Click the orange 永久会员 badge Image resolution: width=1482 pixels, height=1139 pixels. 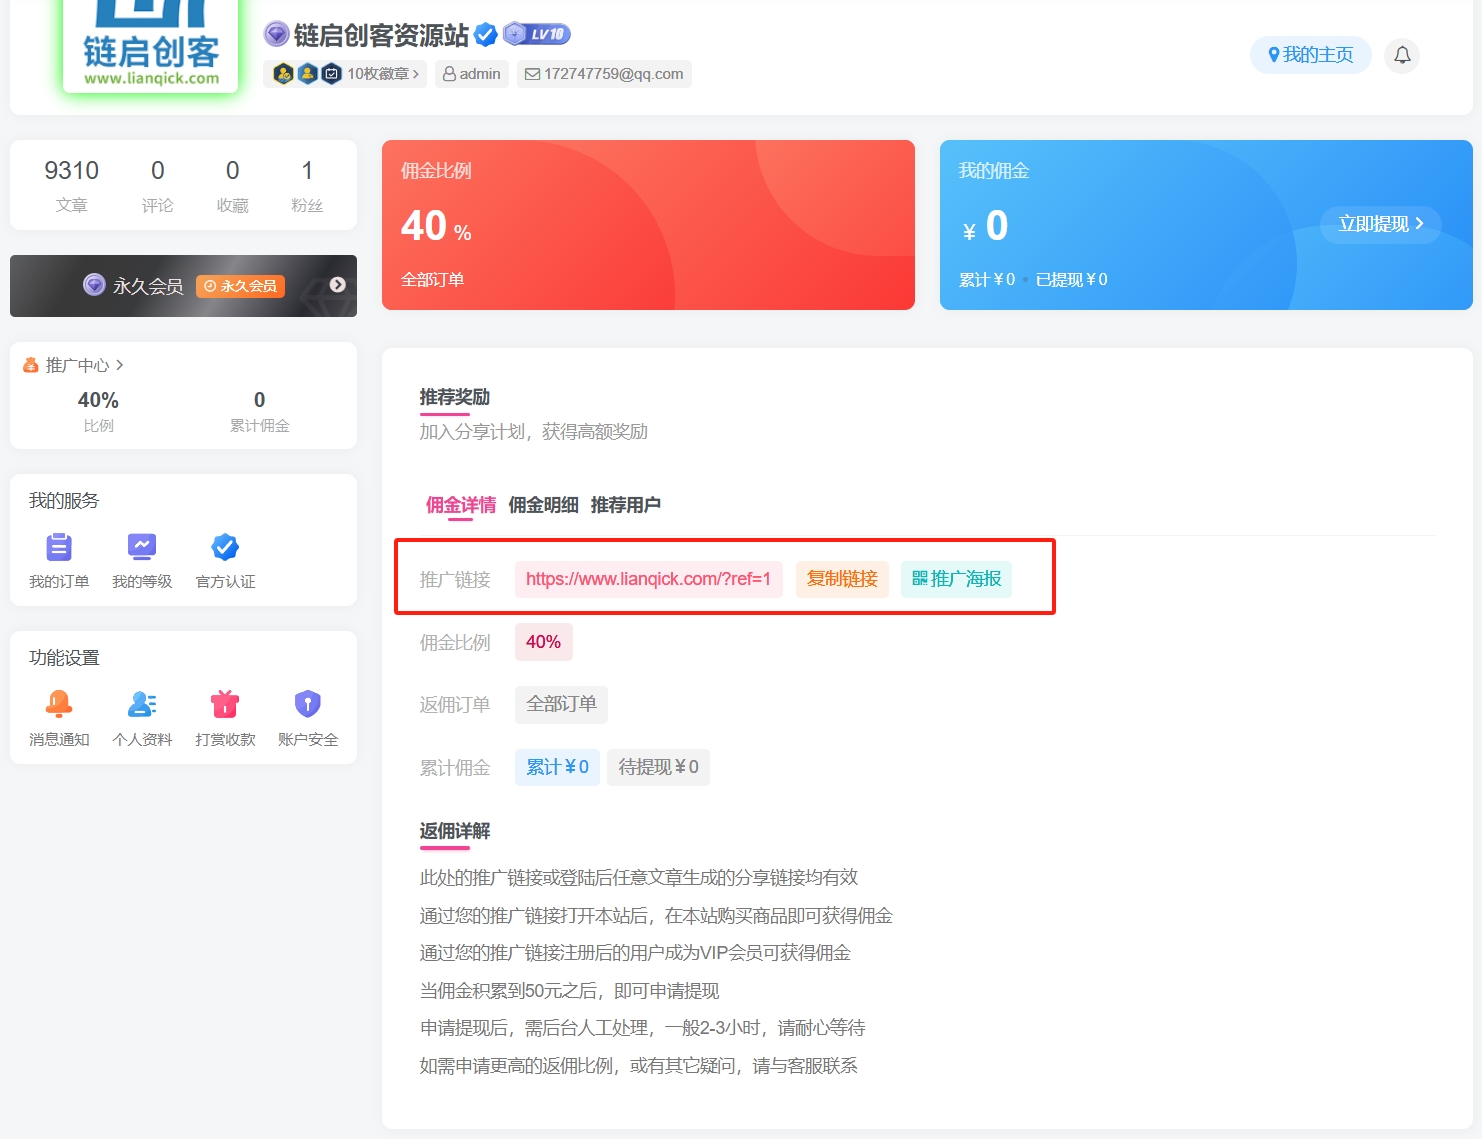click(241, 286)
